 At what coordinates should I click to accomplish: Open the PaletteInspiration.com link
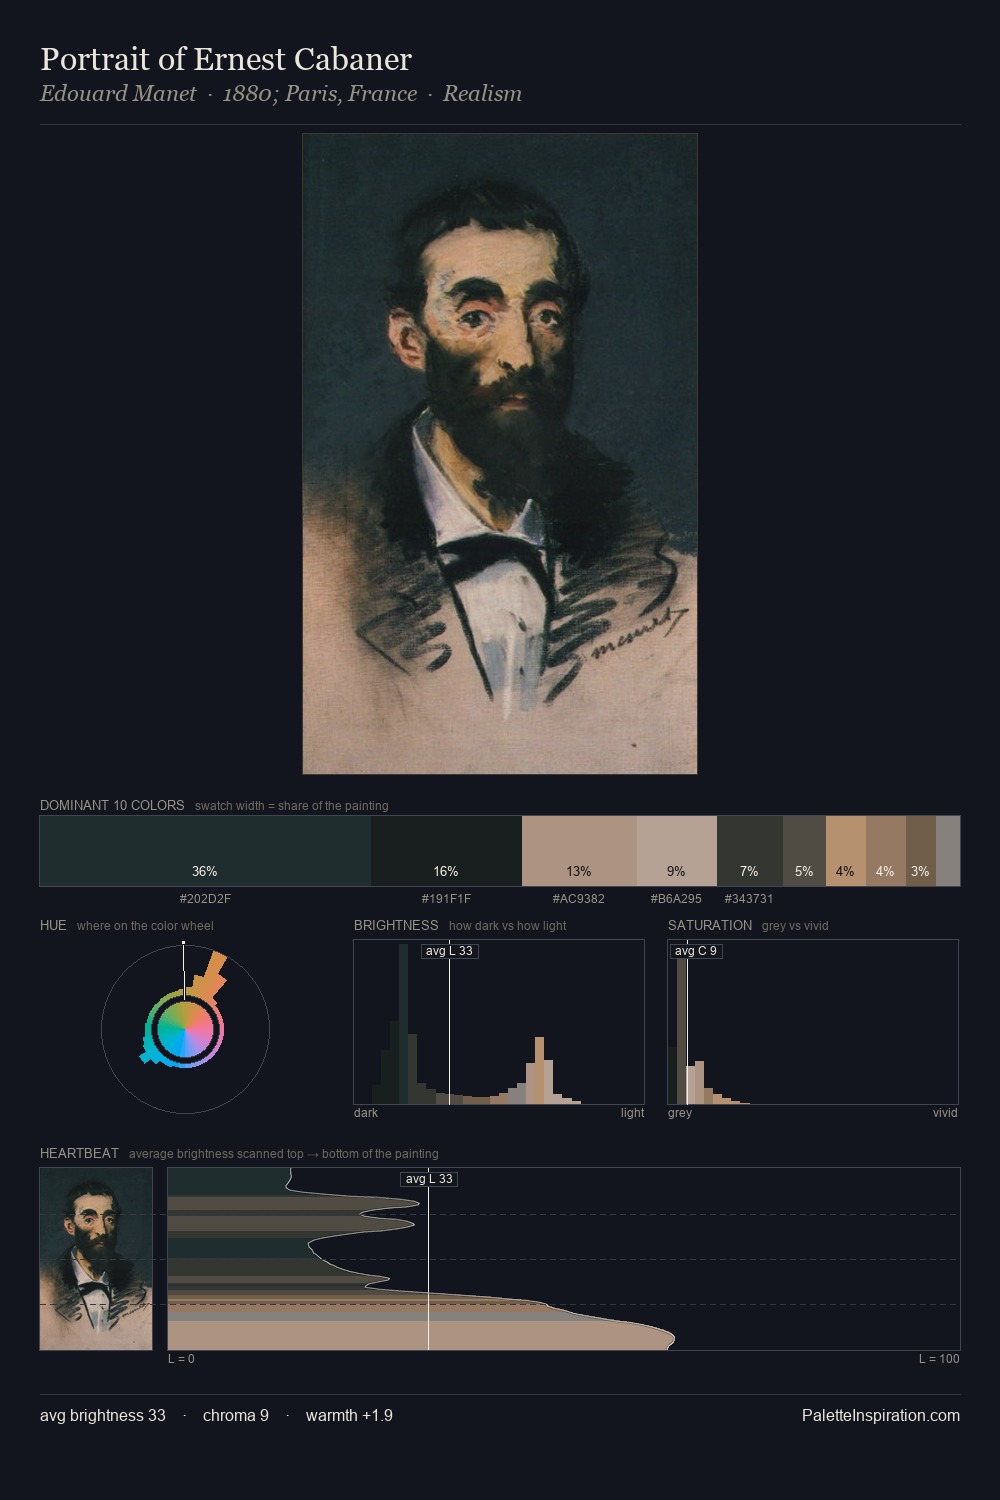tap(881, 1415)
